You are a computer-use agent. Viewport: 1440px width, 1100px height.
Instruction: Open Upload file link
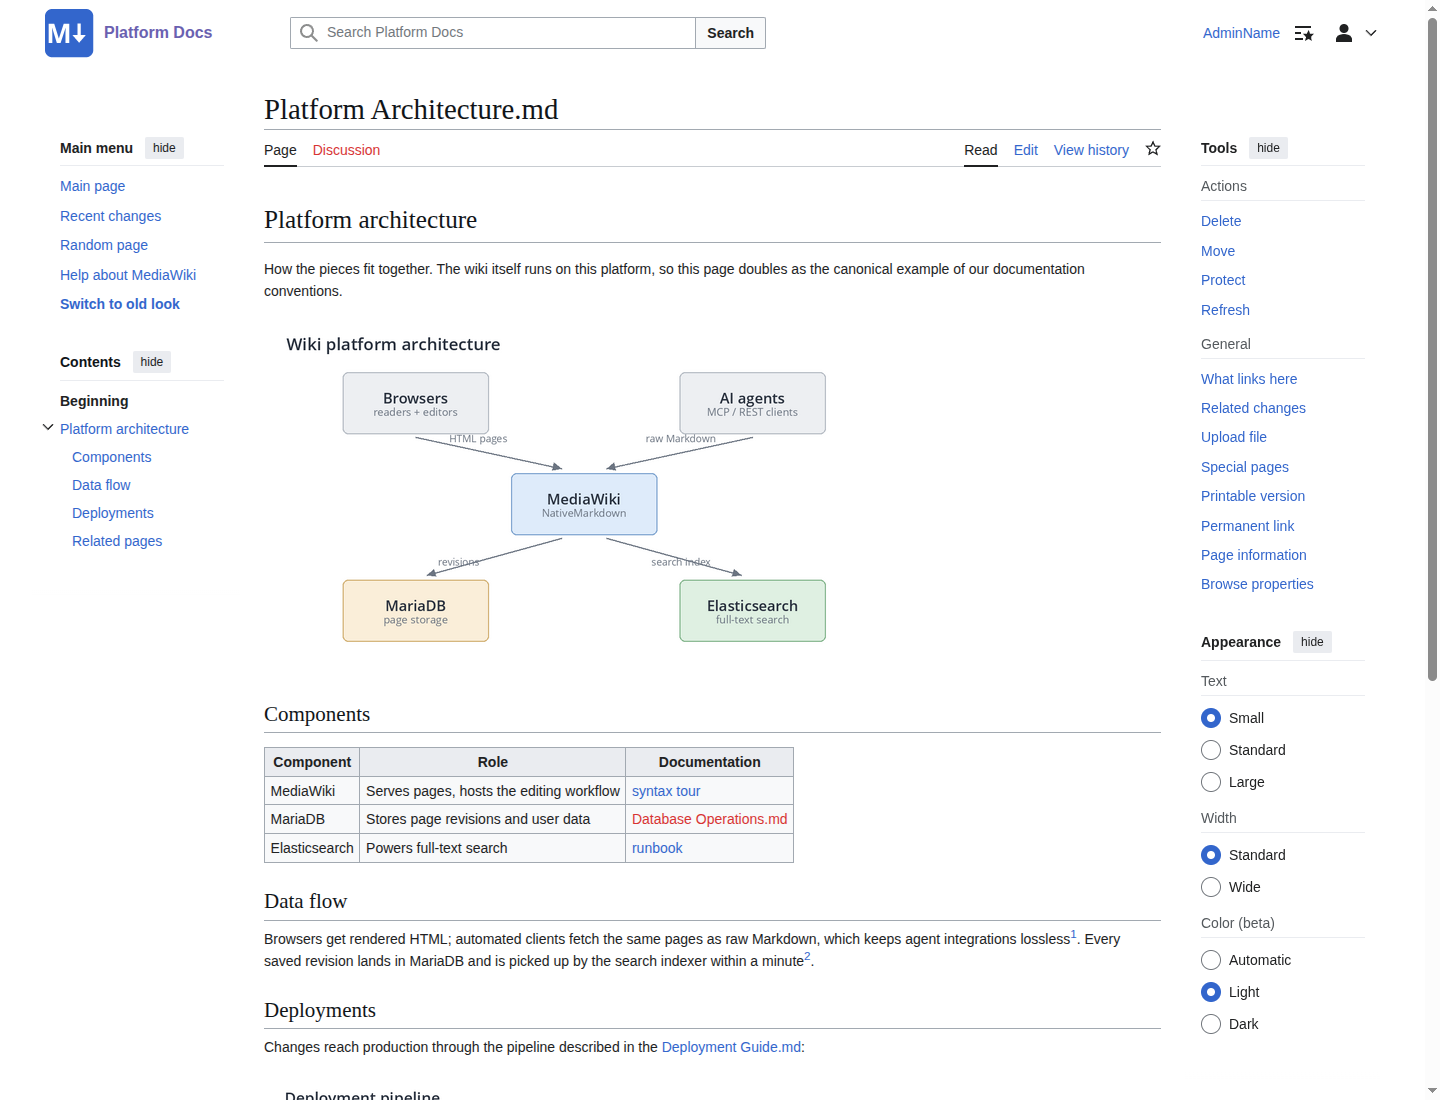pyautogui.click(x=1234, y=437)
